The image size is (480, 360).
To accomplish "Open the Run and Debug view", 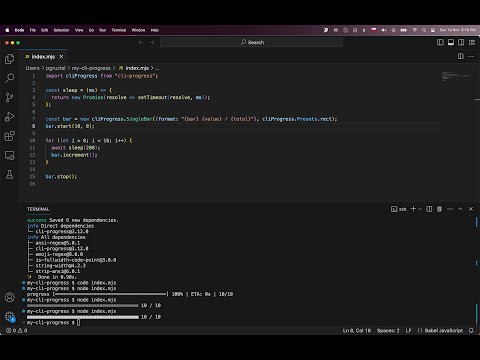I will (x=10, y=117).
